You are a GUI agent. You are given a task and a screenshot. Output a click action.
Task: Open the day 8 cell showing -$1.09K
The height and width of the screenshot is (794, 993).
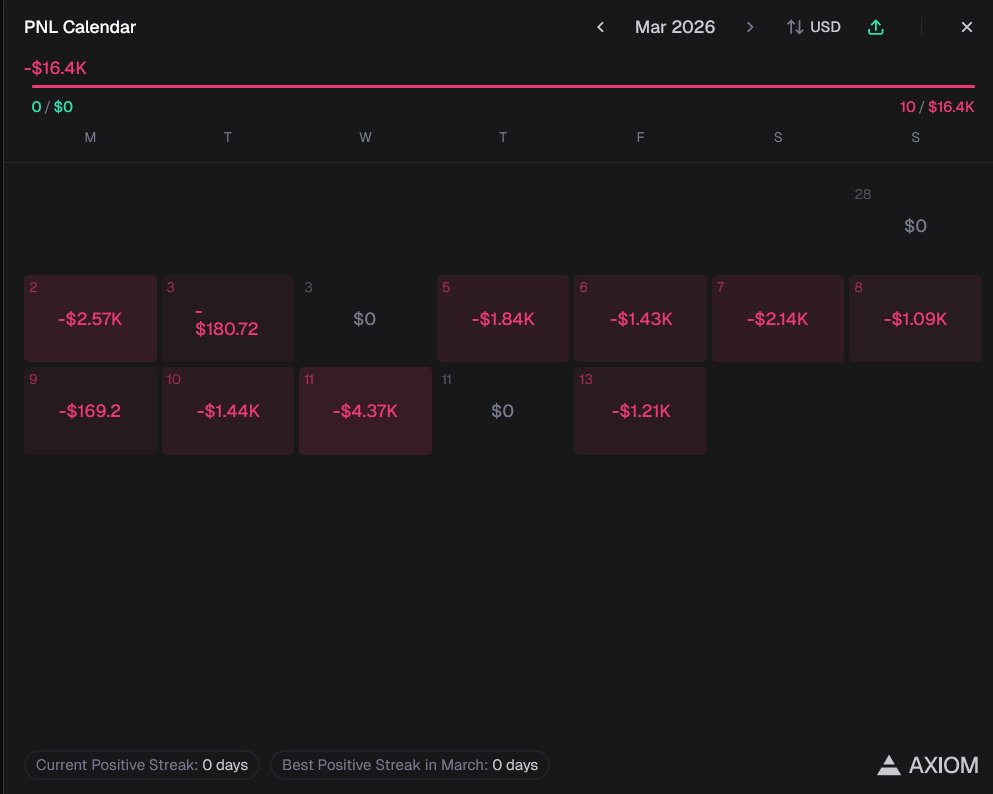tap(915, 318)
